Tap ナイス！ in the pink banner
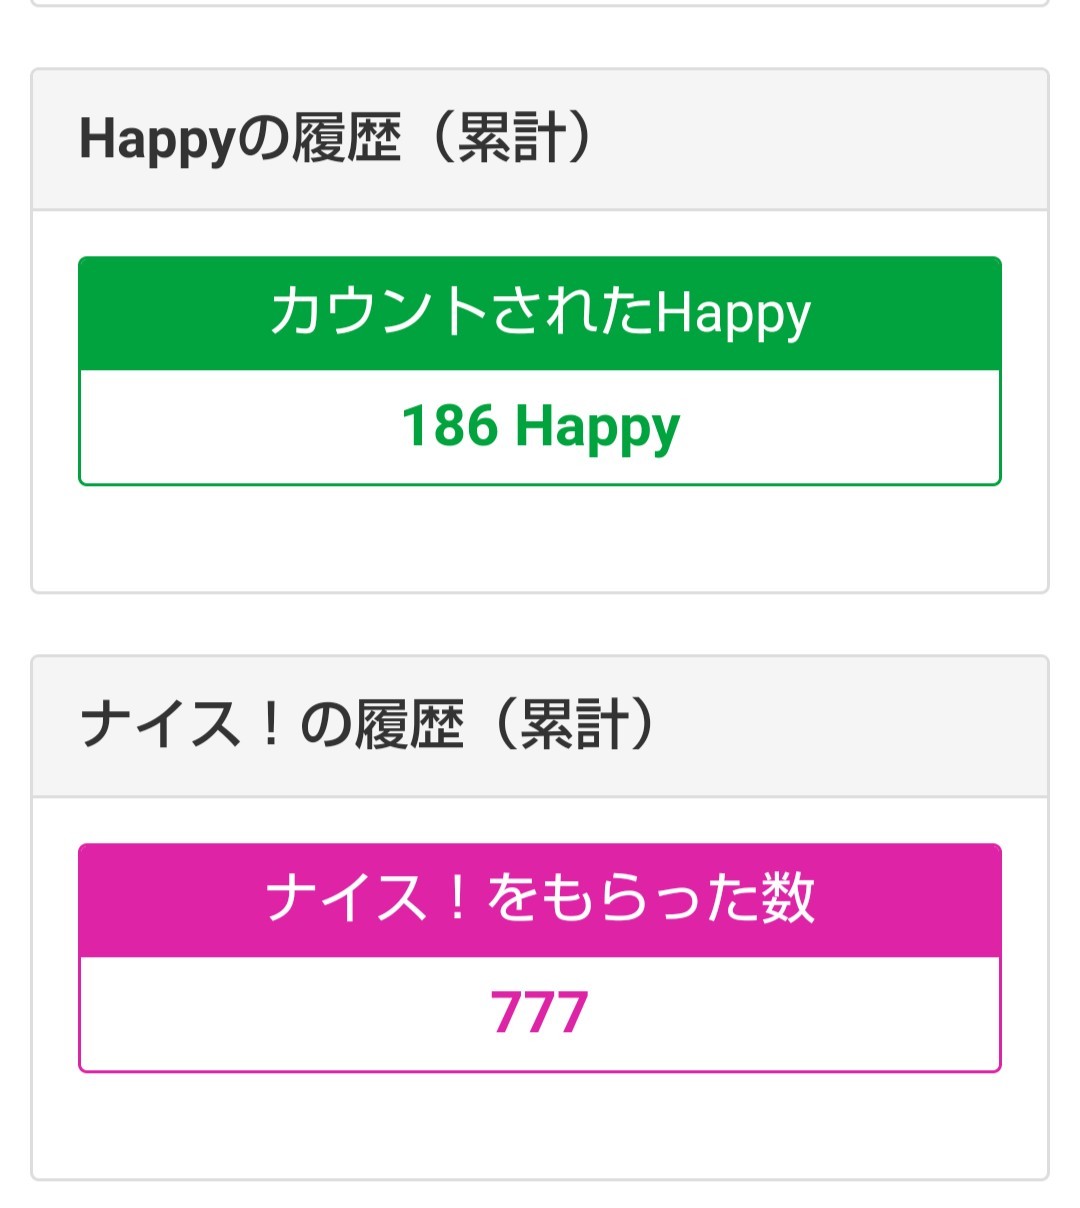 pyautogui.click(x=366, y=899)
